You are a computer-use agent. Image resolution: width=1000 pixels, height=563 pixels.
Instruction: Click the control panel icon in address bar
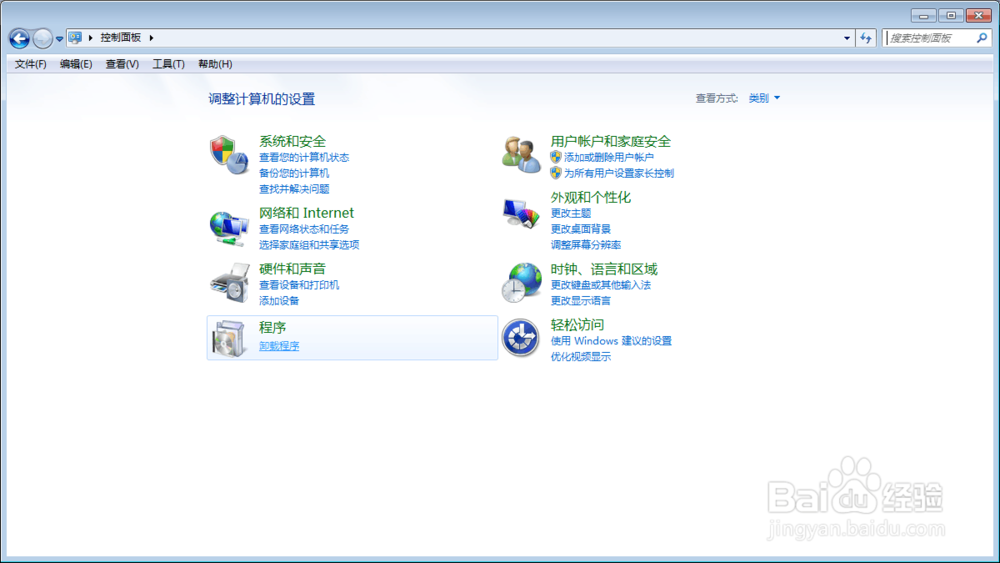[75, 38]
